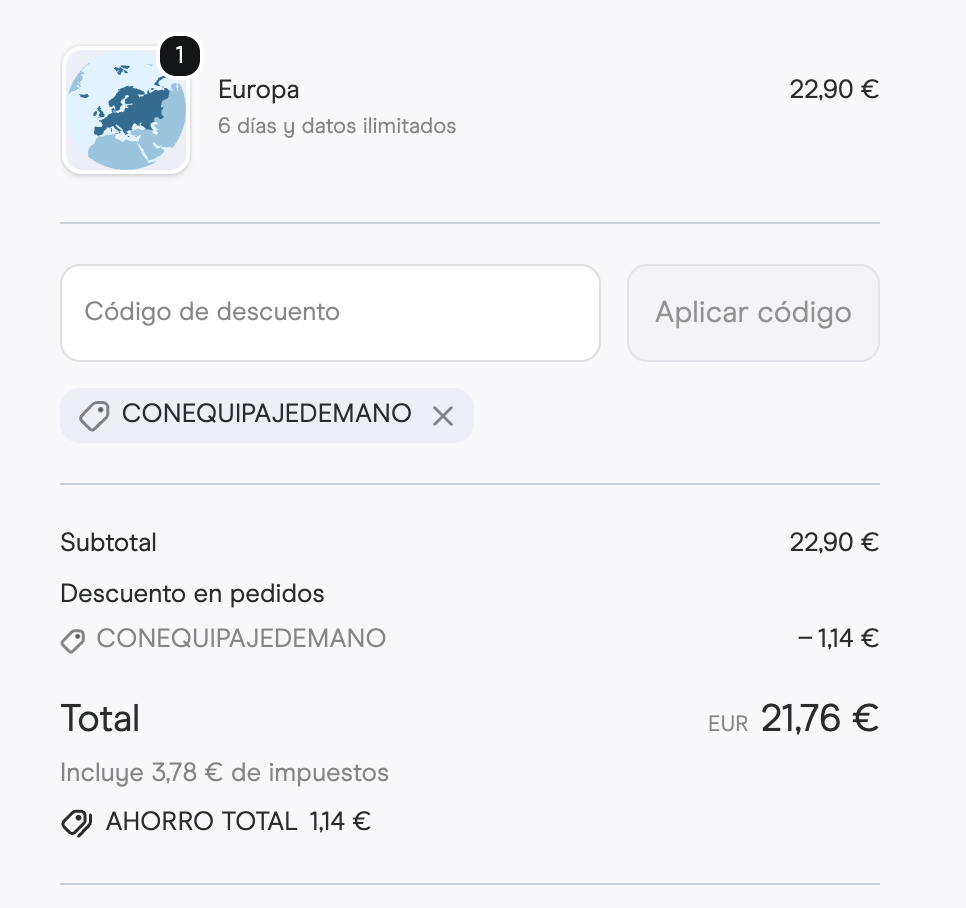The width and height of the screenshot is (966, 908).
Task: Click the Código de descuento input field
Action: pos(330,312)
